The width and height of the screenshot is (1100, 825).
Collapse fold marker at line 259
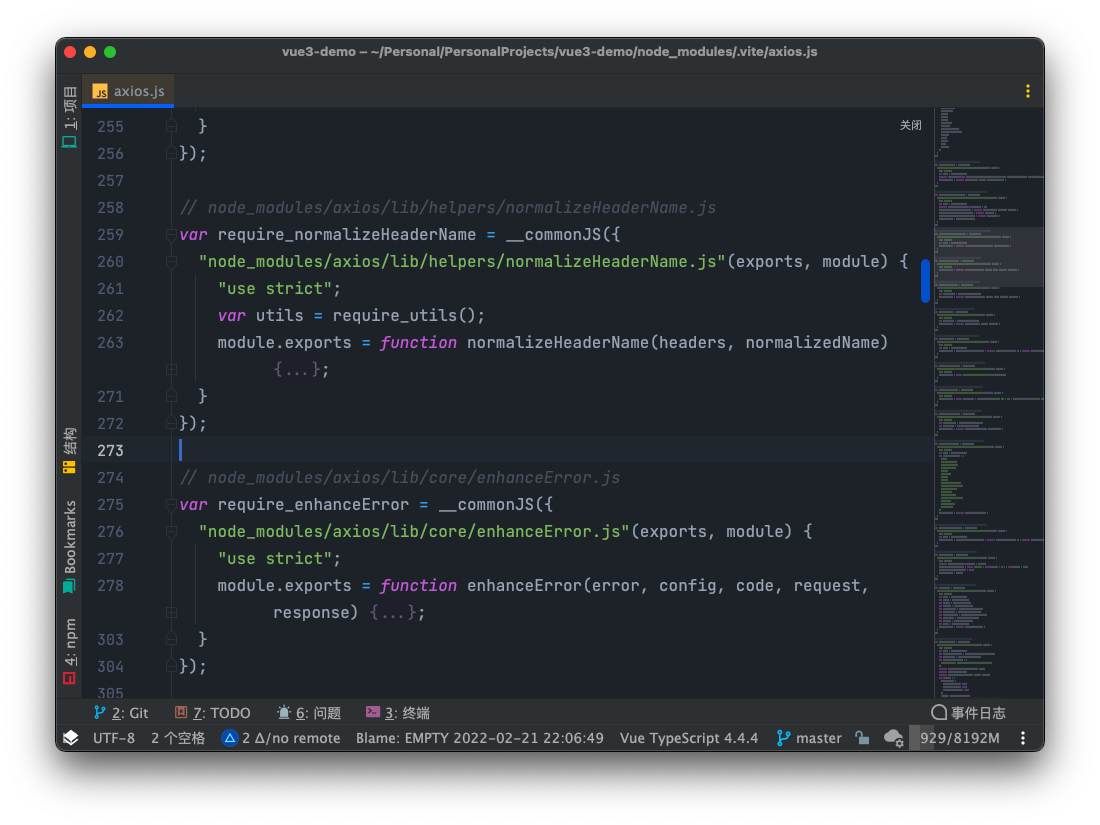[x=171, y=234]
